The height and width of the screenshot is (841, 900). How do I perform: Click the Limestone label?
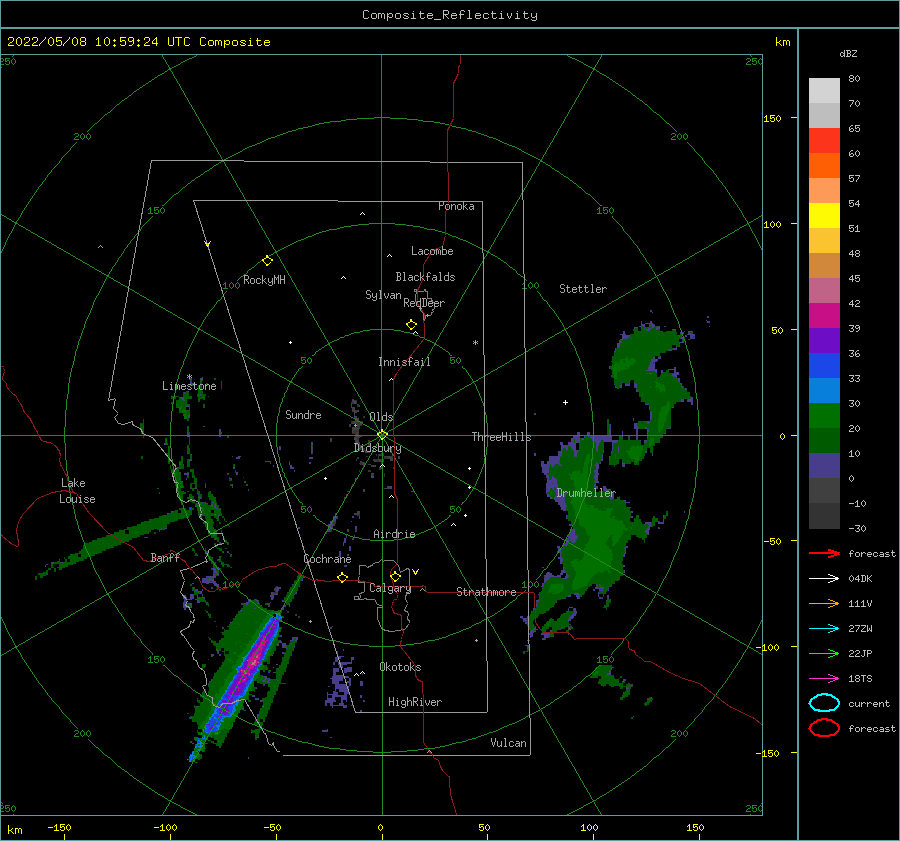(189, 386)
